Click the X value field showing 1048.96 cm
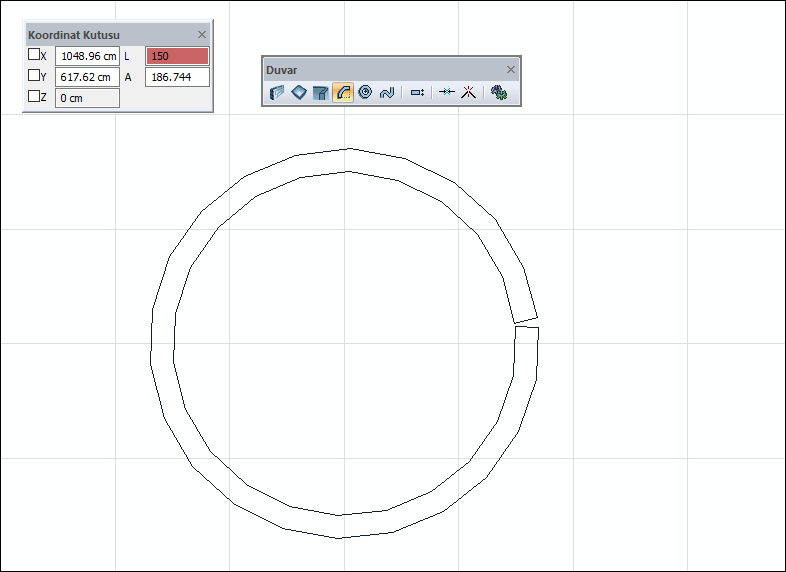786x572 pixels. [x=87, y=56]
